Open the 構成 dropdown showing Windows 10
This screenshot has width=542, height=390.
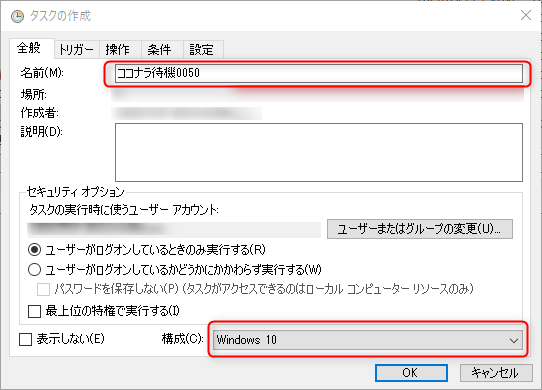tap(368, 340)
